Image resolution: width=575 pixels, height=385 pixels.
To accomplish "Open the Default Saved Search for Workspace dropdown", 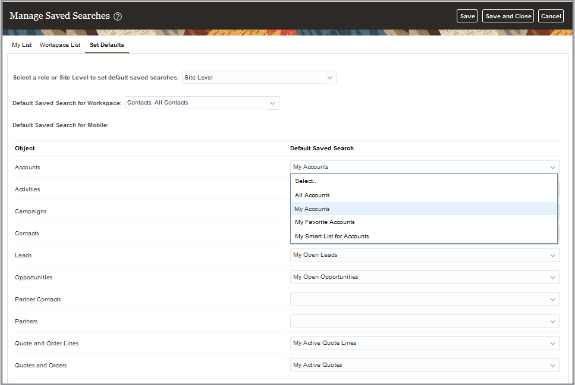I will [202, 103].
